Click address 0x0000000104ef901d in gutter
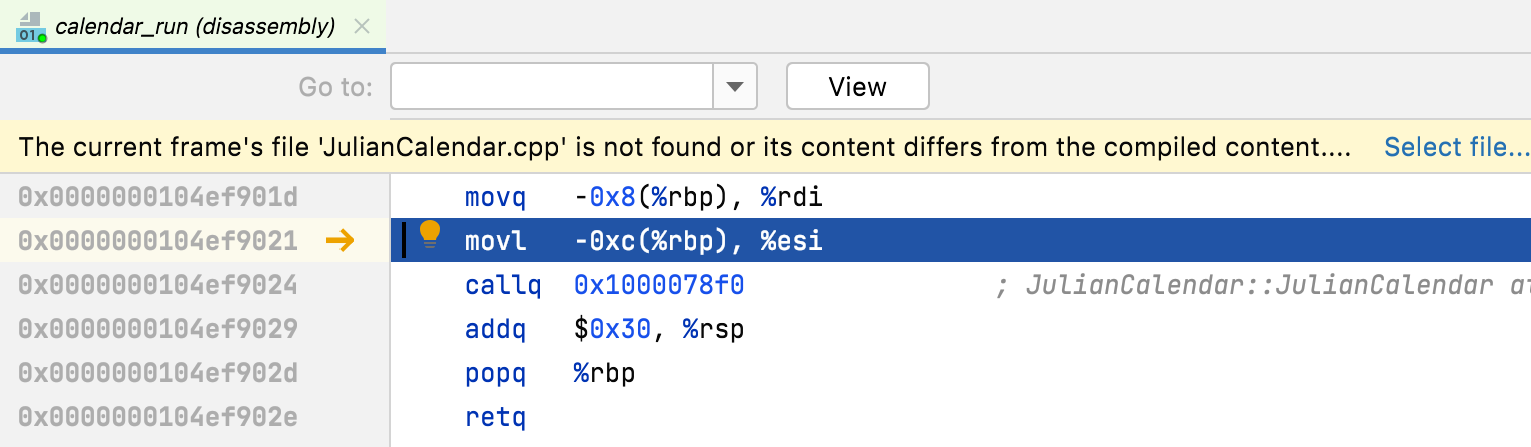 (x=158, y=197)
